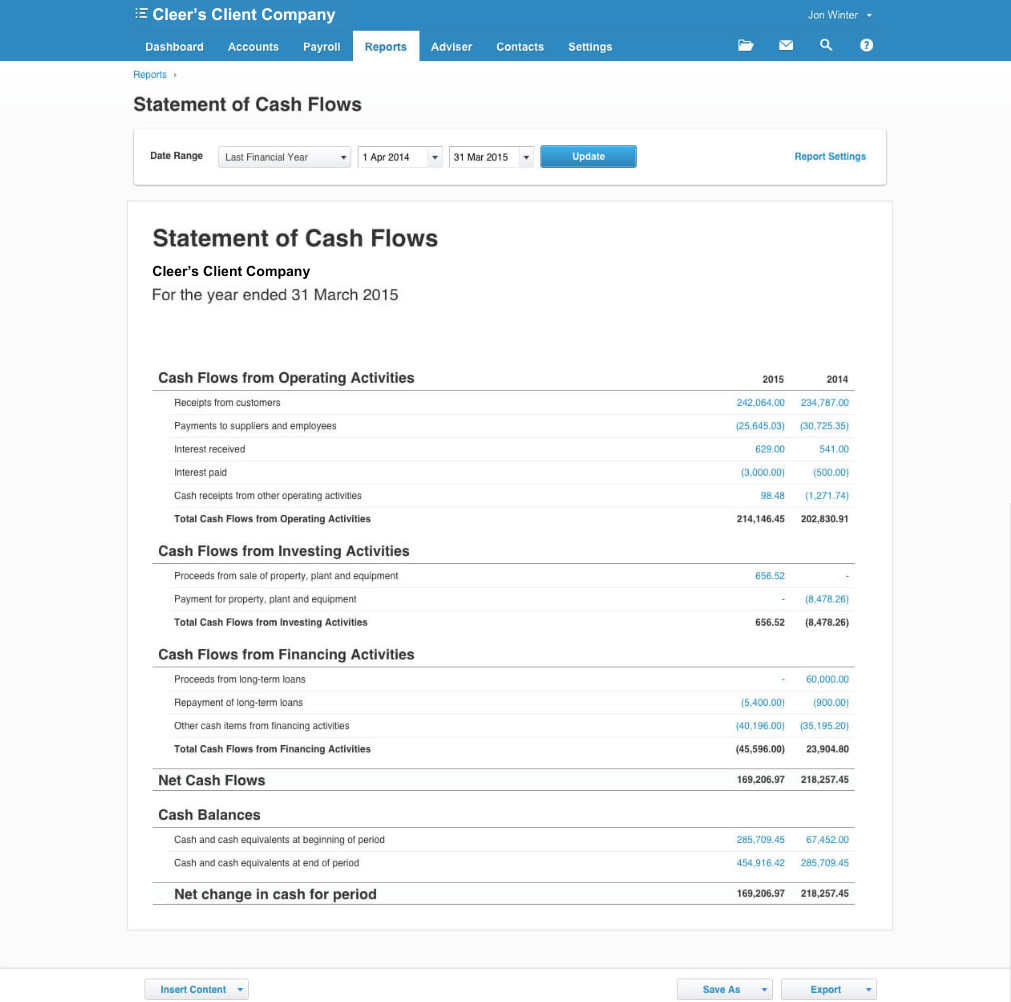
Task: Select the Cash Flows from Operating Activities heading
Action: (x=286, y=378)
